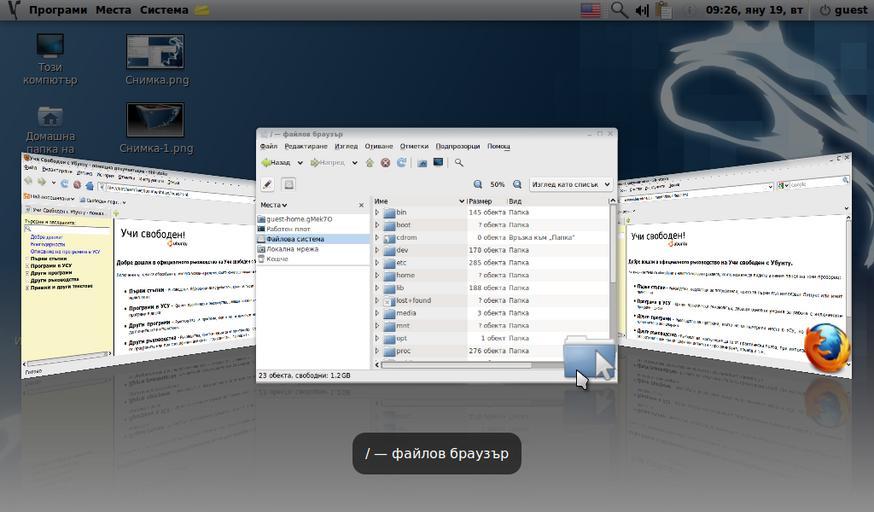Open the Редактиране menu
Viewport: 874px width, 512px height.
click(x=305, y=147)
